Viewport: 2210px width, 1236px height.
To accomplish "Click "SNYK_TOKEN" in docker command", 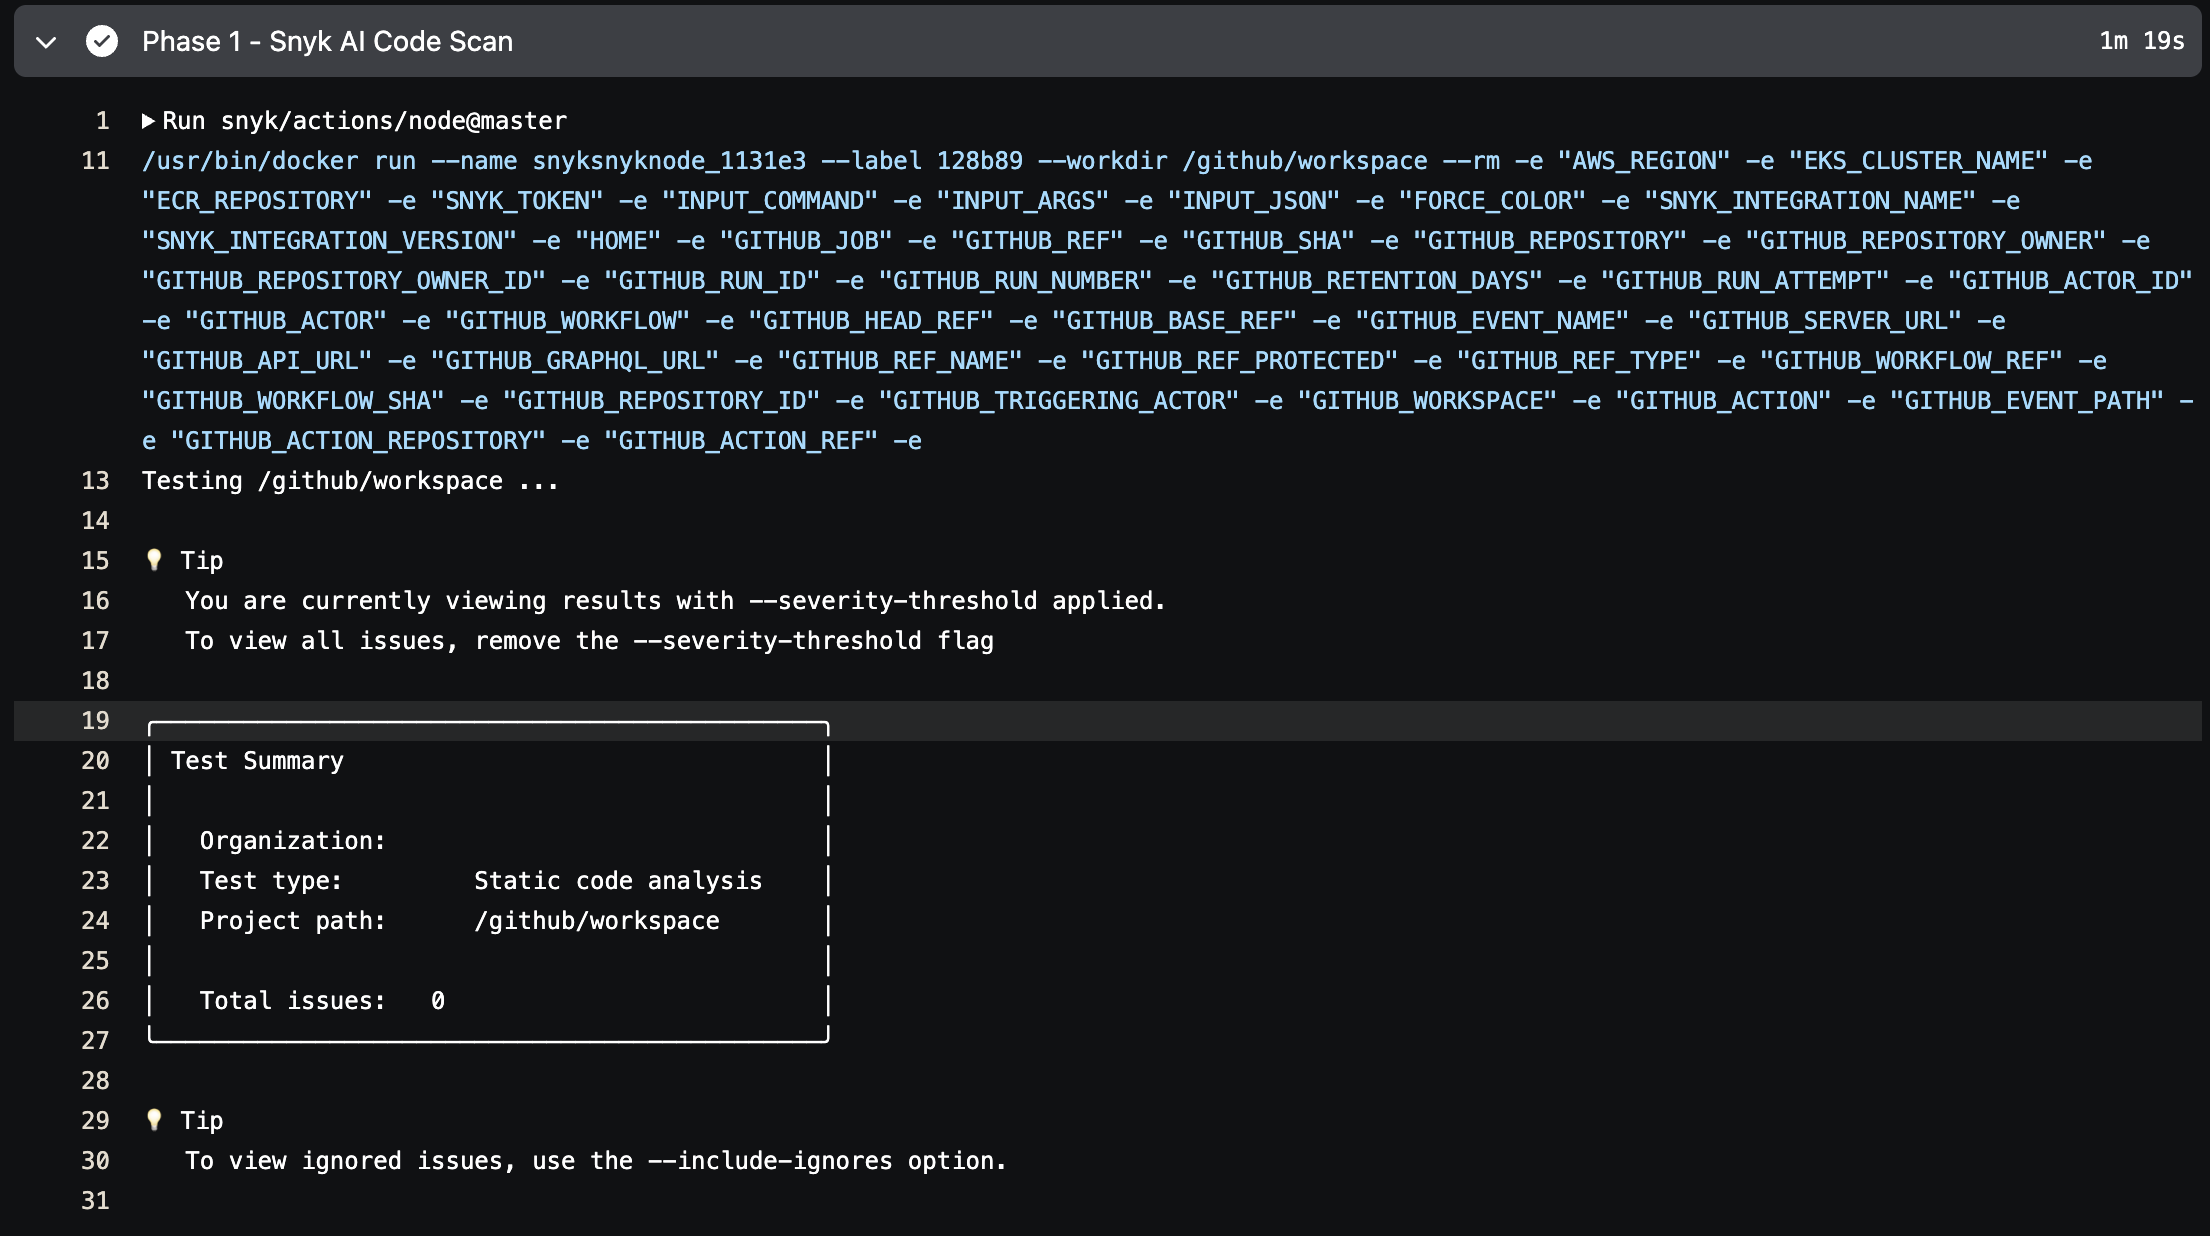I will tap(517, 201).
